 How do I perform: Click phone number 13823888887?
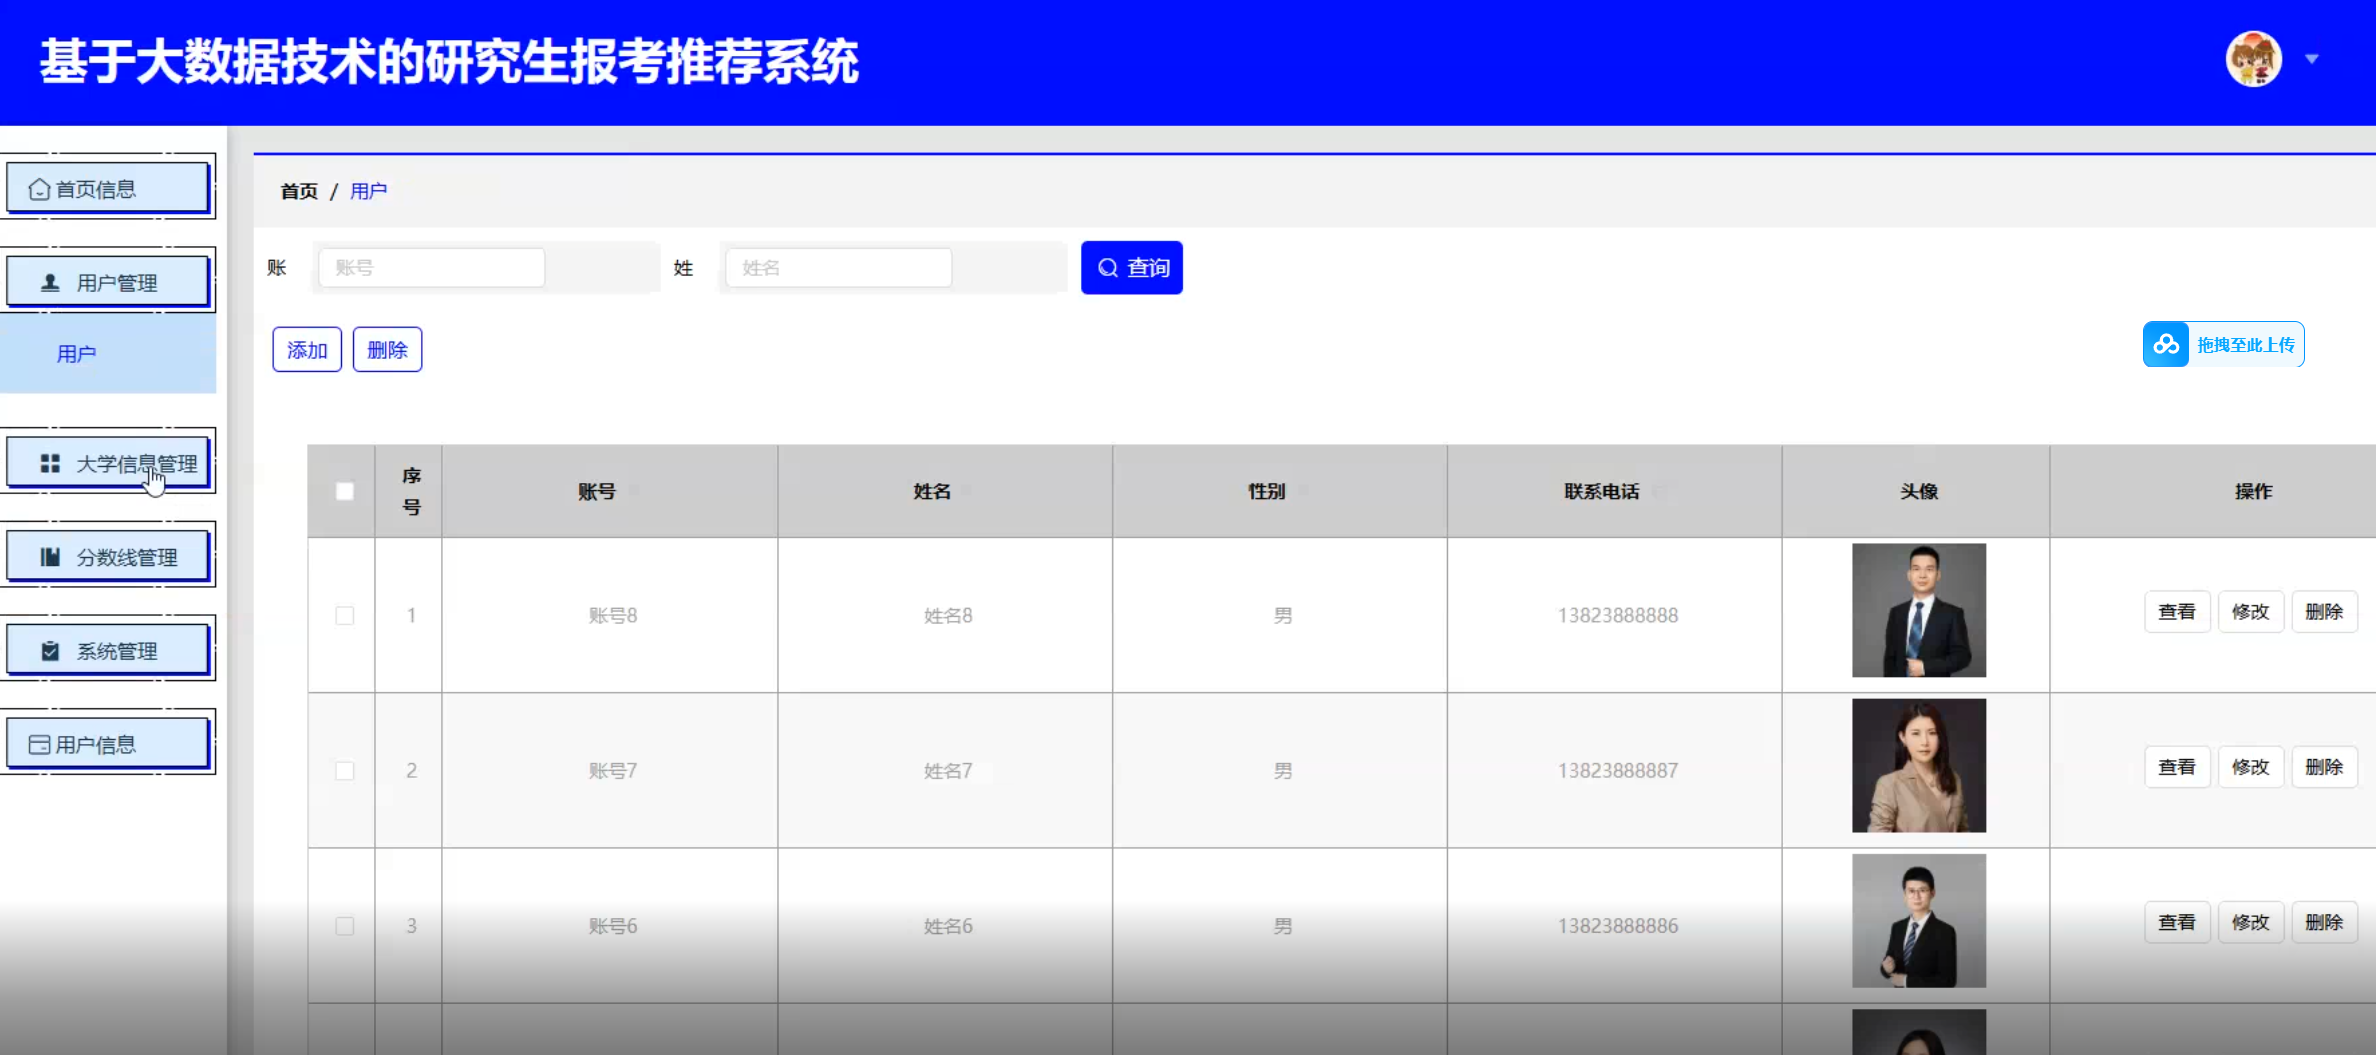tap(1617, 770)
